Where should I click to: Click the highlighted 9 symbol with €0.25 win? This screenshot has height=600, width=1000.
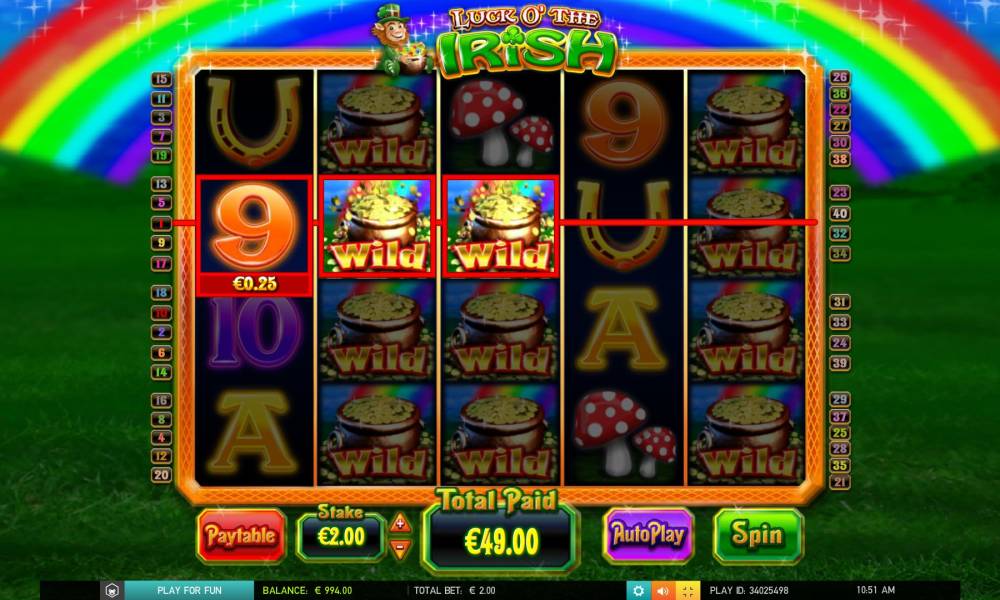pos(254,235)
